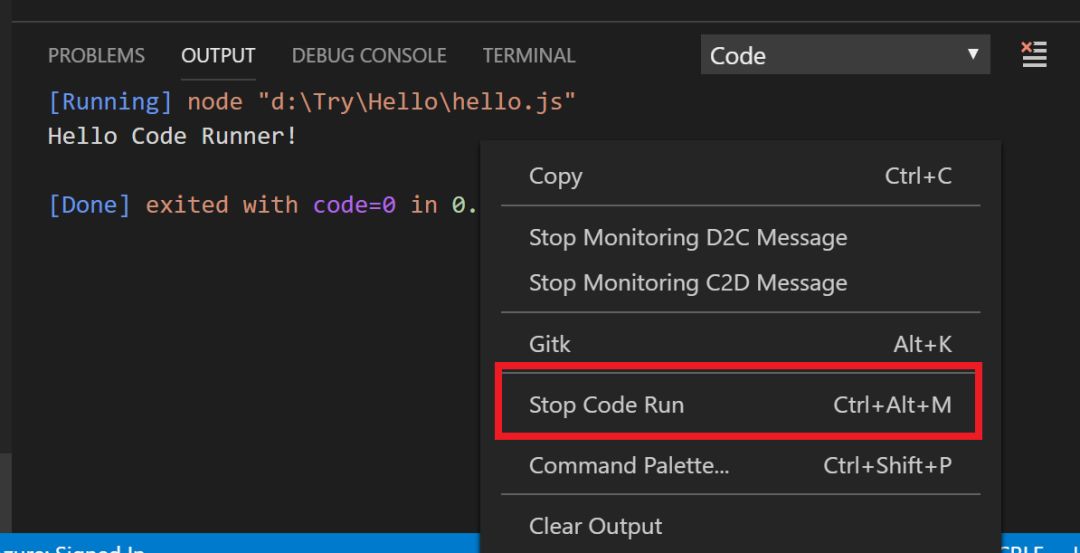Show the TERMINAL tab

point(529,56)
